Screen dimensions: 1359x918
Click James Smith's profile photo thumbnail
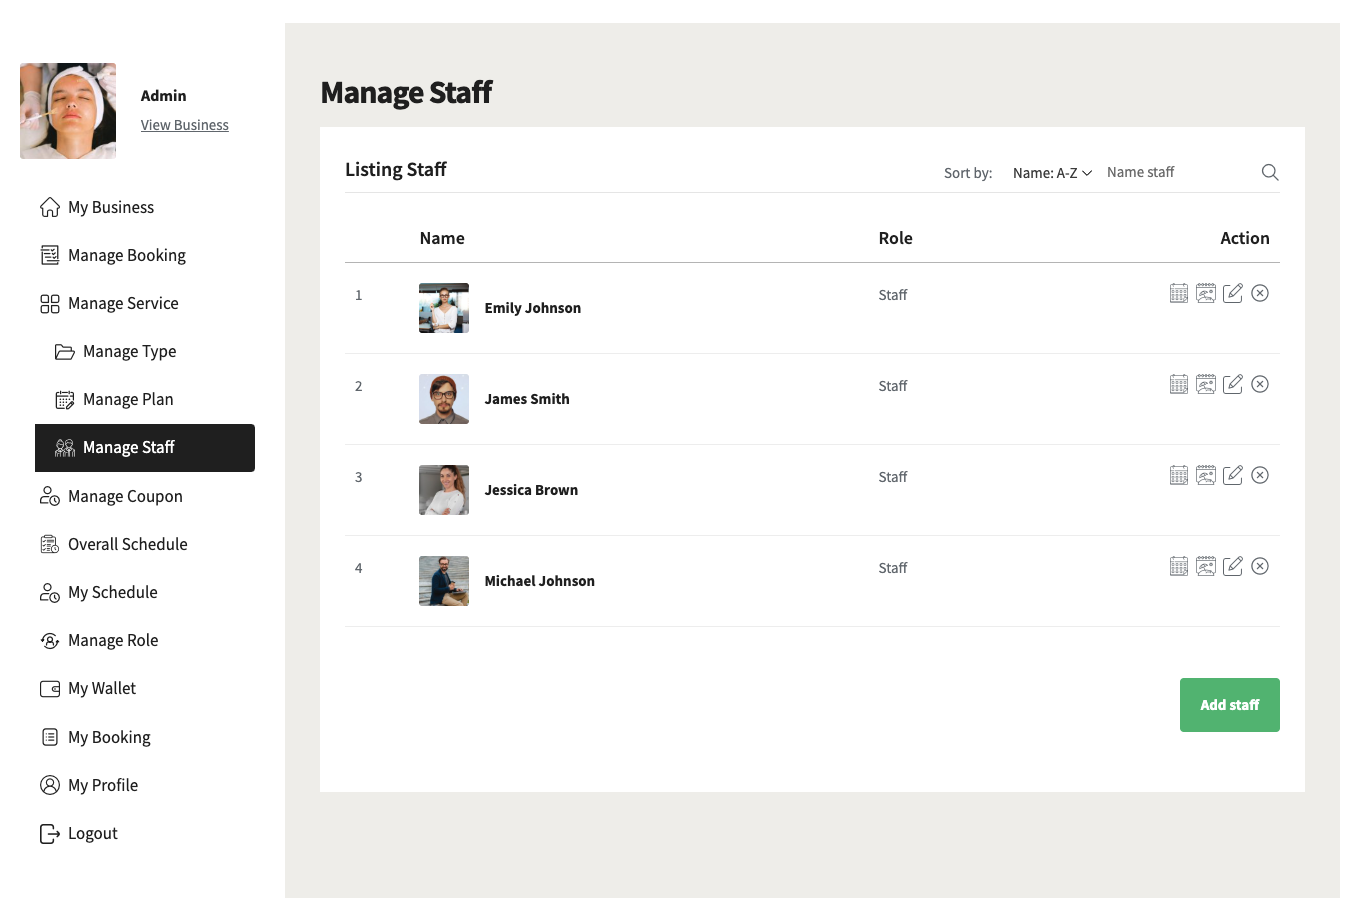pos(443,398)
